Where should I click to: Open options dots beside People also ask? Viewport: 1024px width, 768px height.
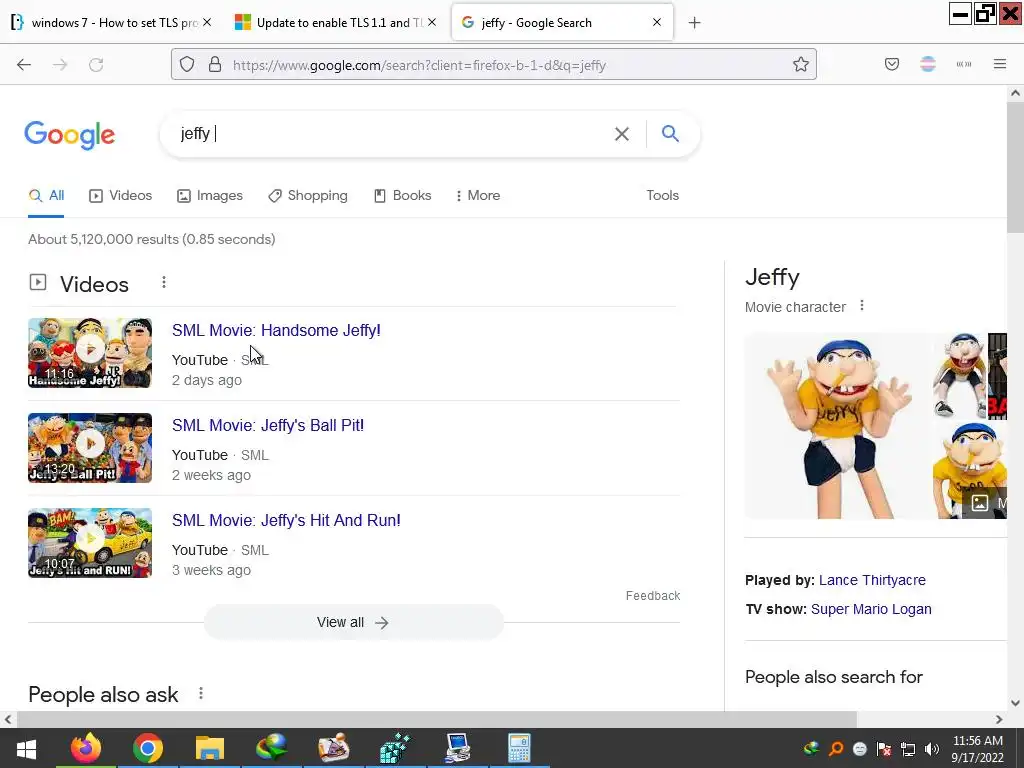[x=201, y=694]
